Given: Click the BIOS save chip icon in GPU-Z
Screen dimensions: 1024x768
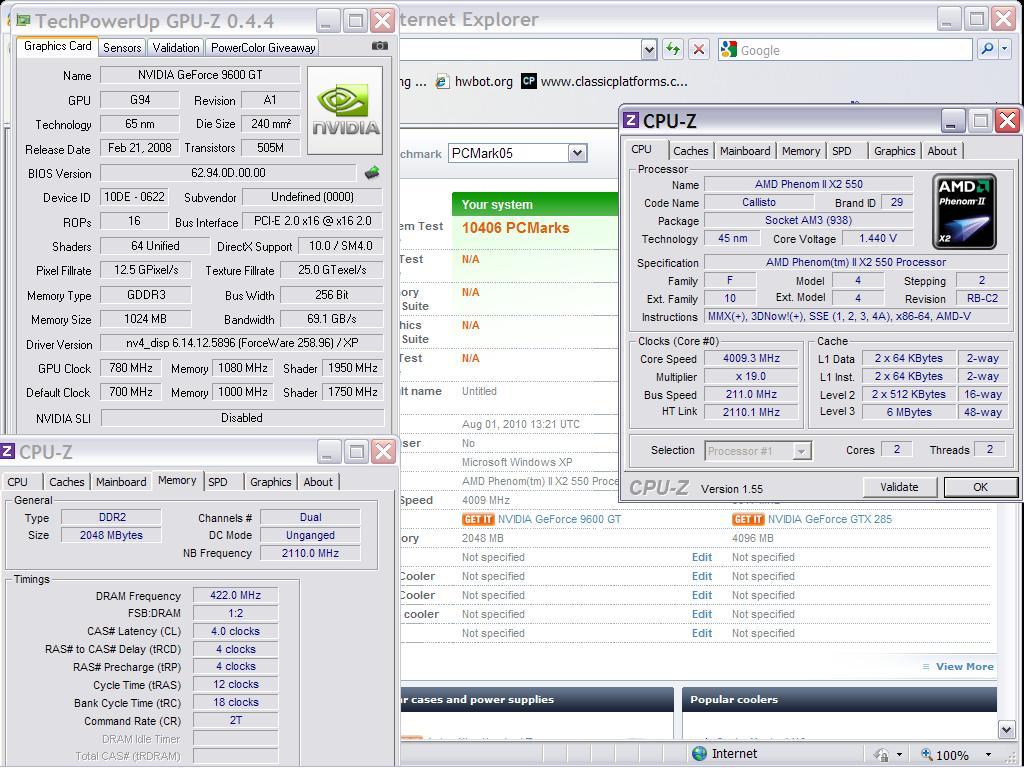Looking at the screenshot, I should click(x=372, y=172).
